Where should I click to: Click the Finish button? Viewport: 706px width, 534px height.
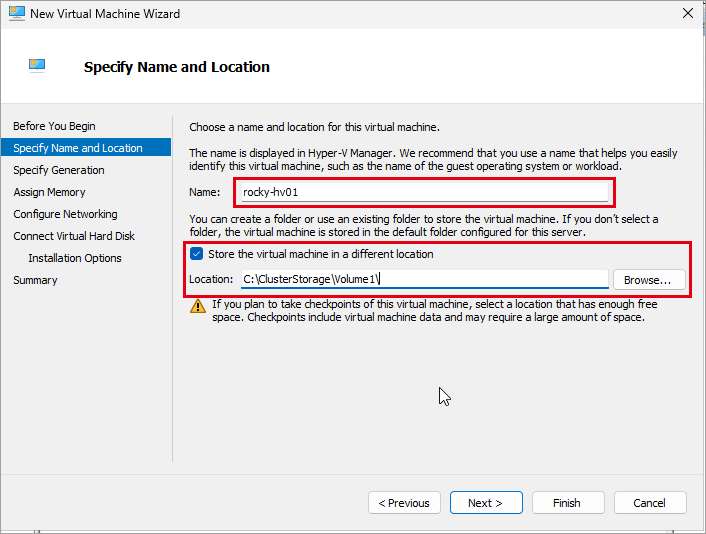(568, 502)
